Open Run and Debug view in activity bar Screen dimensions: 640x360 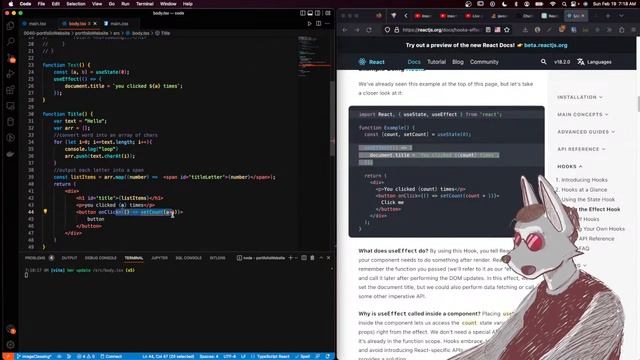pos(11,74)
